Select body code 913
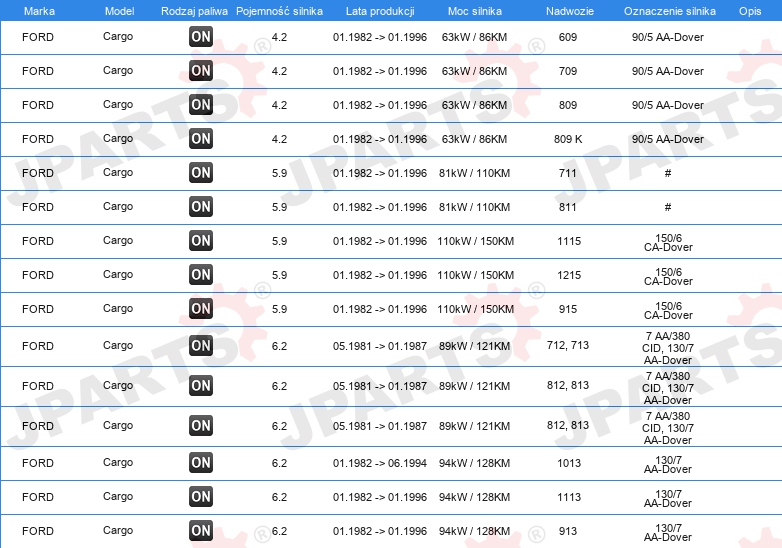Image resolution: width=782 pixels, height=548 pixels. [x=568, y=531]
